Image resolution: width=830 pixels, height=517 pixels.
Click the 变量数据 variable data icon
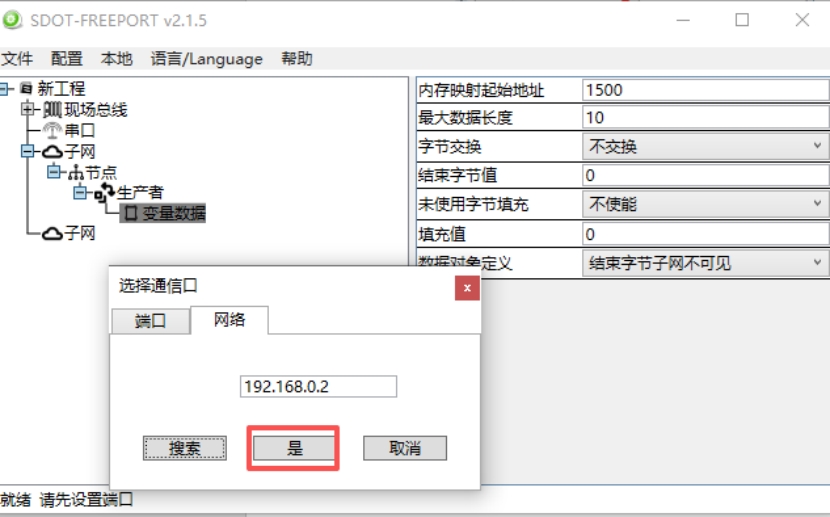(130, 213)
